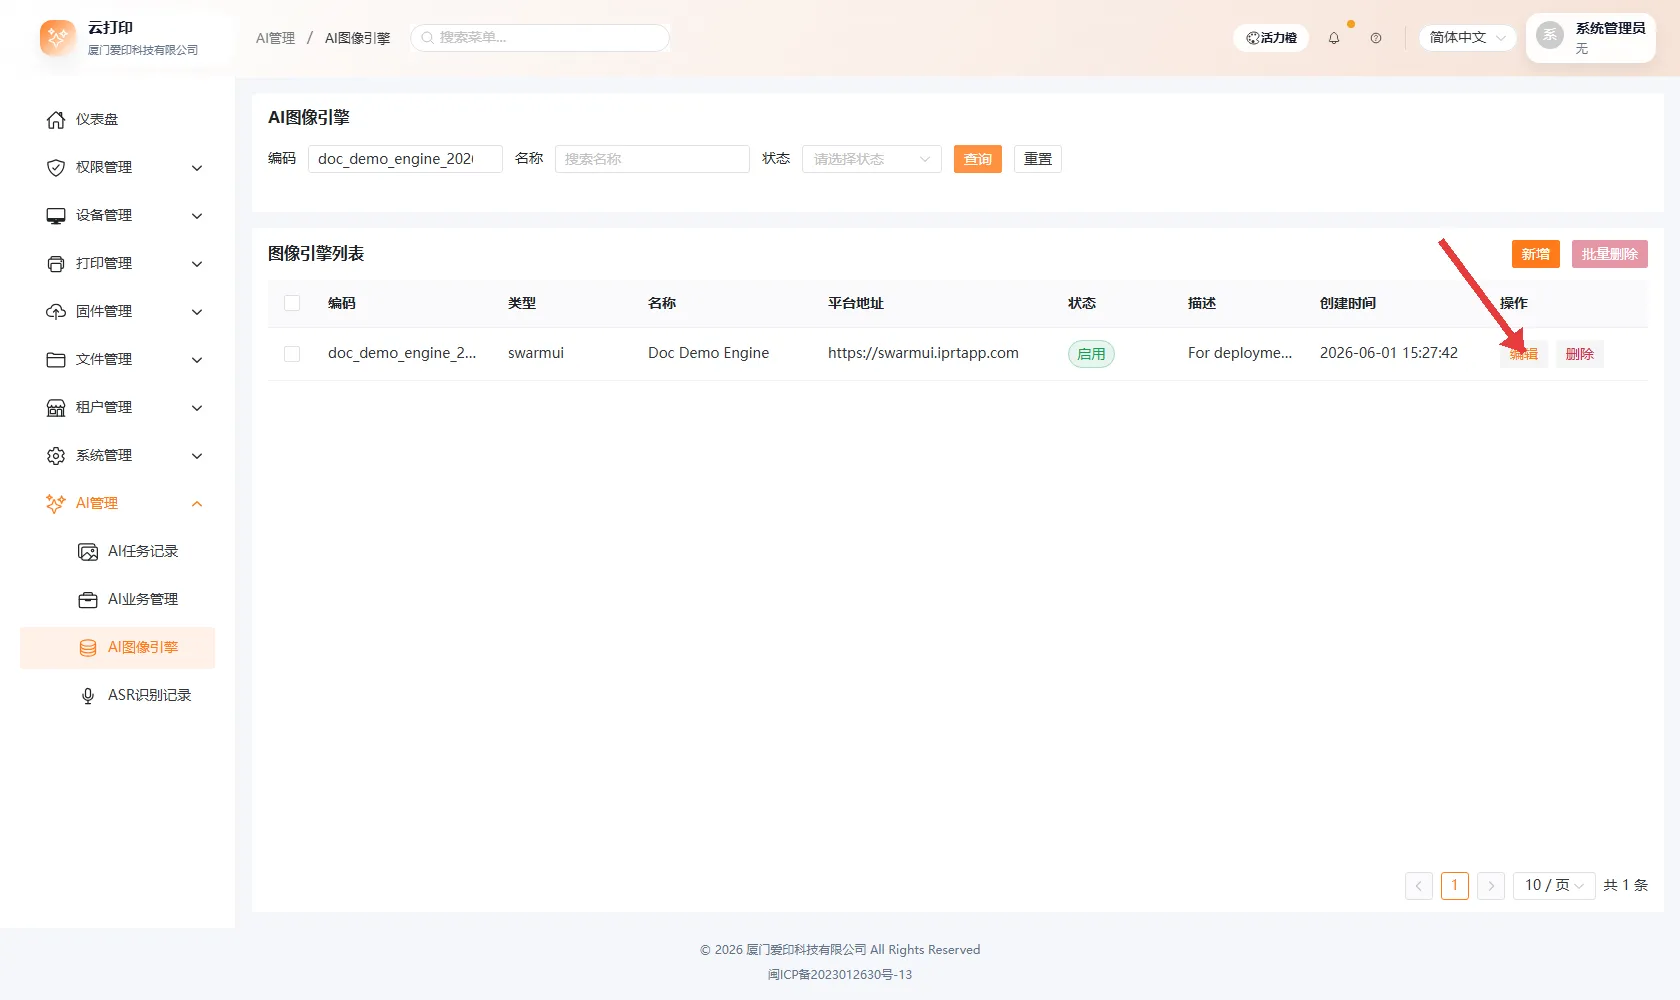Screen dimensions: 1680x1000
Task: Click the 活力橙 theme color button
Action: point(1271,38)
